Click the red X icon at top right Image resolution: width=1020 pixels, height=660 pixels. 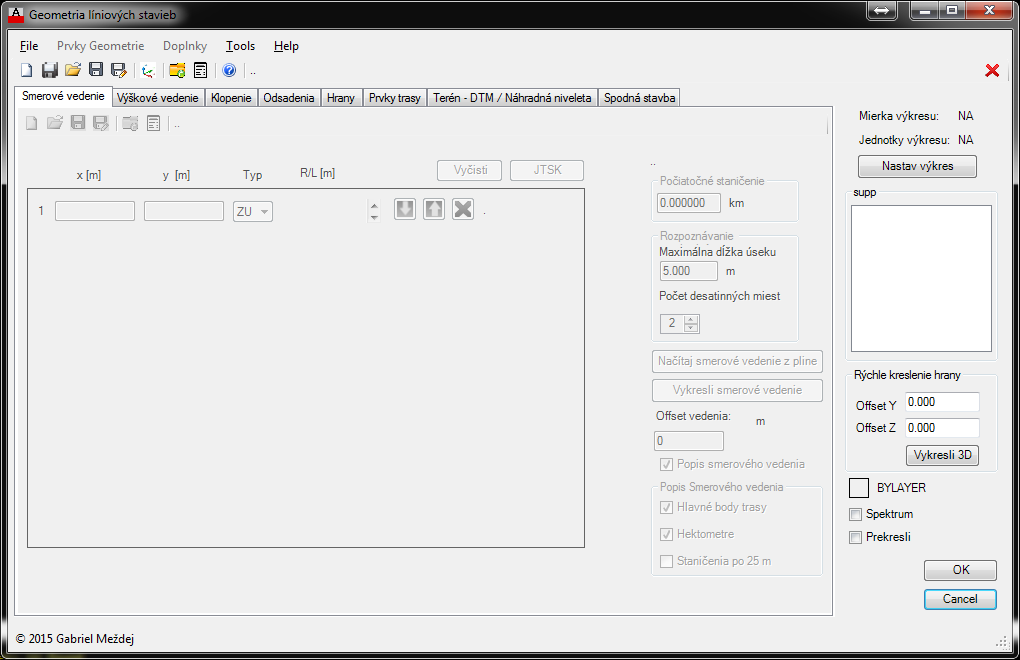click(x=992, y=70)
